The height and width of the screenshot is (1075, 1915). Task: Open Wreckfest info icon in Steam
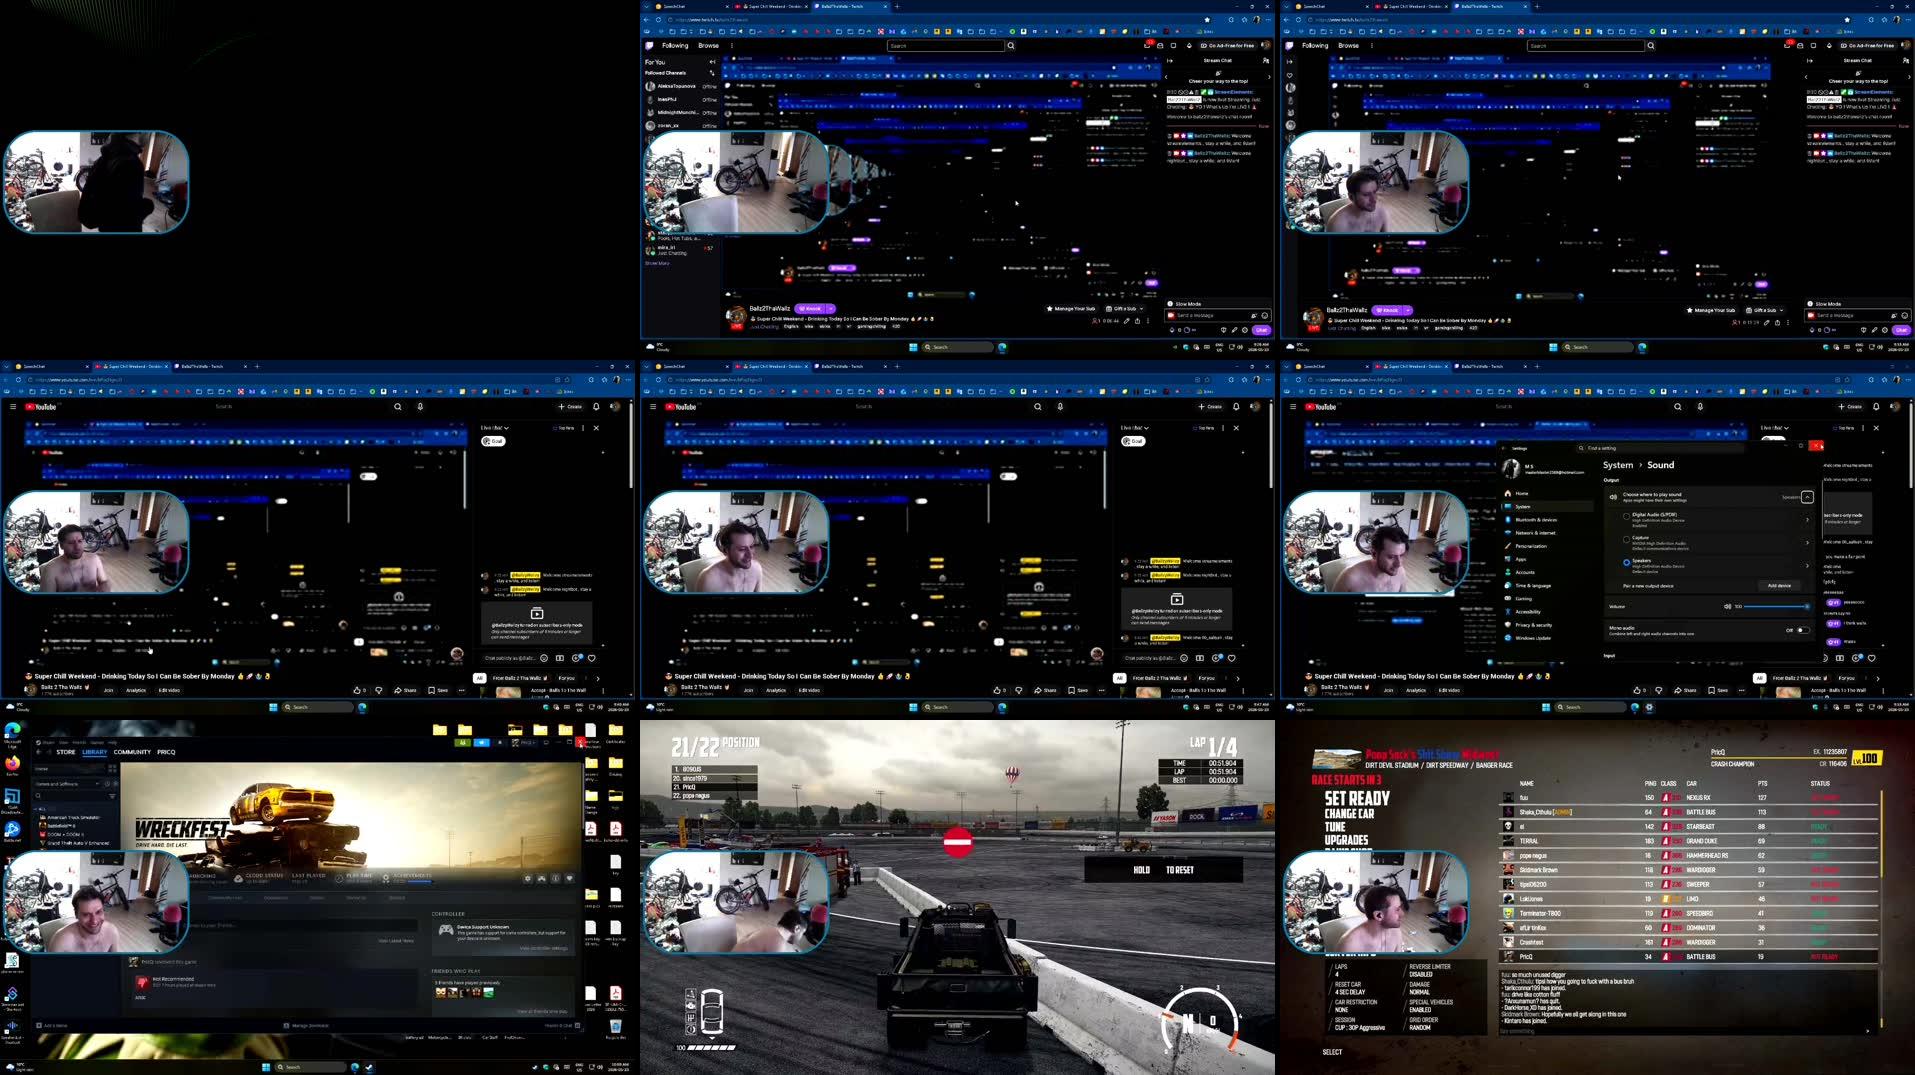click(x=556, y=879)
